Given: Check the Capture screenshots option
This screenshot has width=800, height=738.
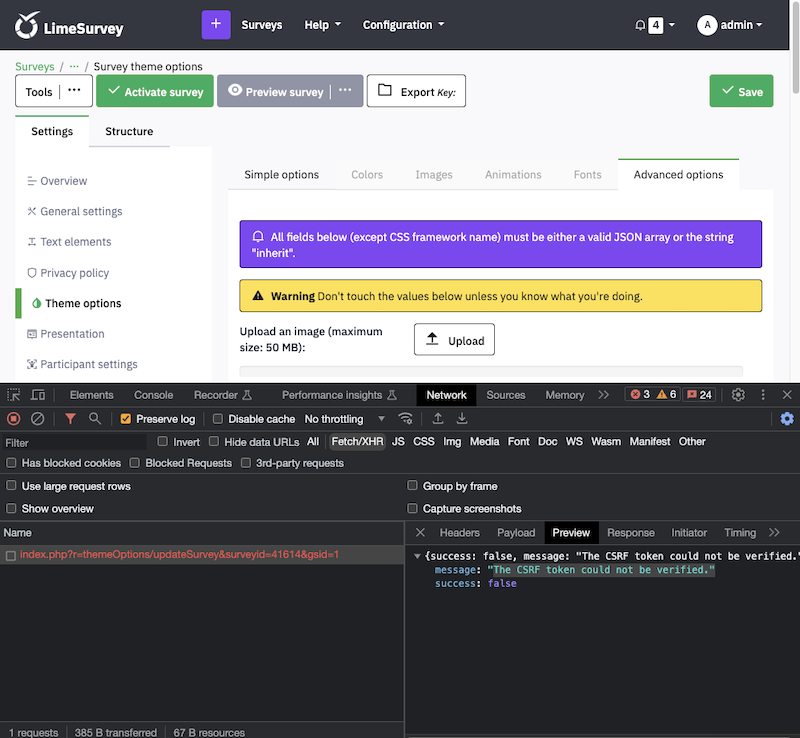Looking at the screenshot, I should (413, 509).
